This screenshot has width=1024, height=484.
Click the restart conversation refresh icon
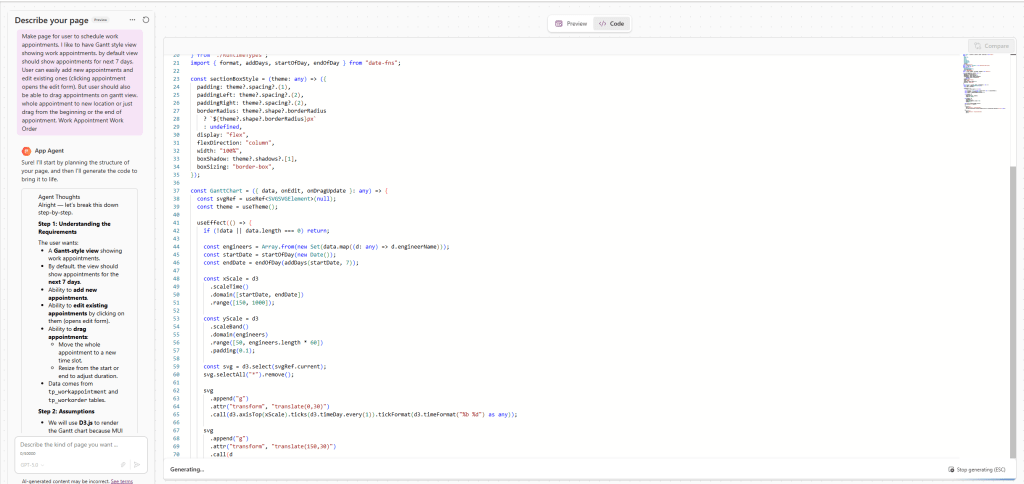(146, 19)
